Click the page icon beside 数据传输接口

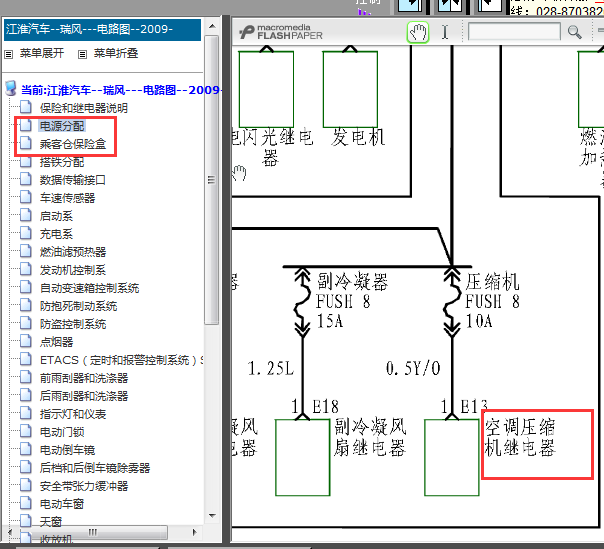[x=26, y=179]
